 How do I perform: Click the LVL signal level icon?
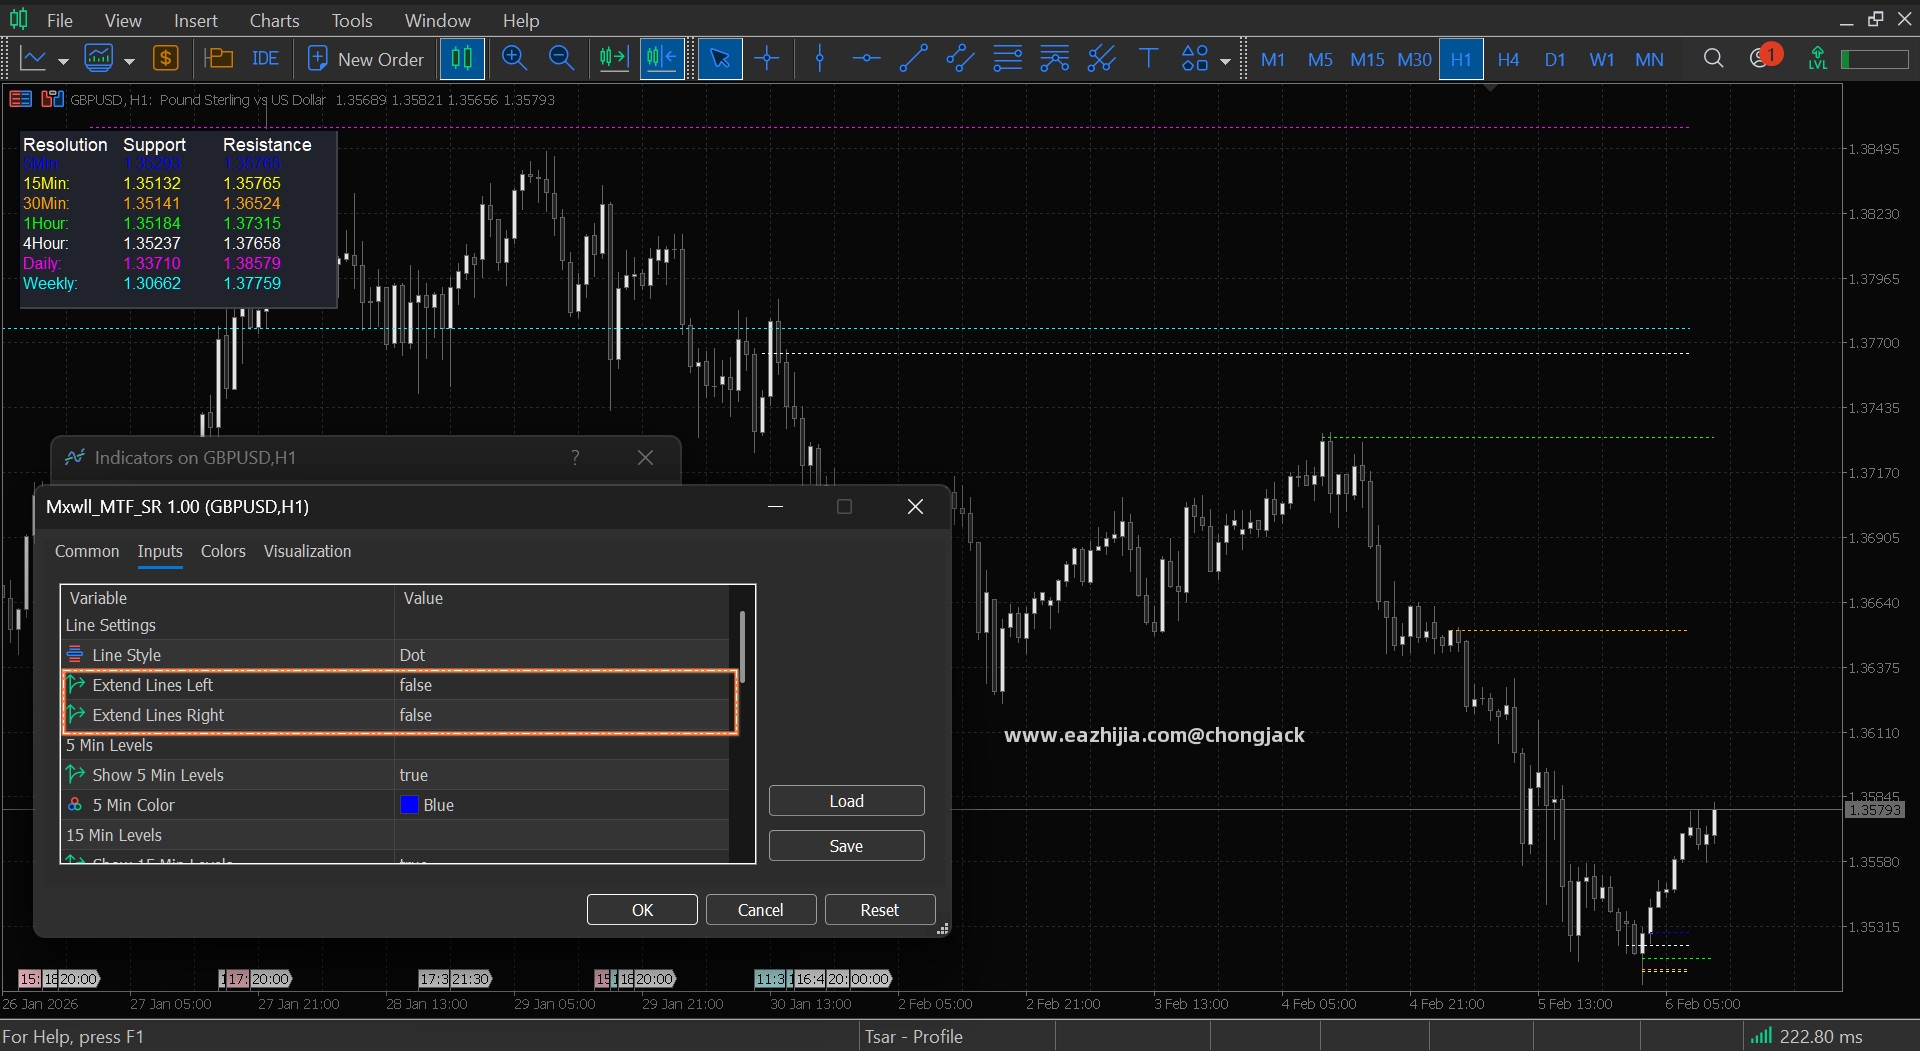(1818, 59)
